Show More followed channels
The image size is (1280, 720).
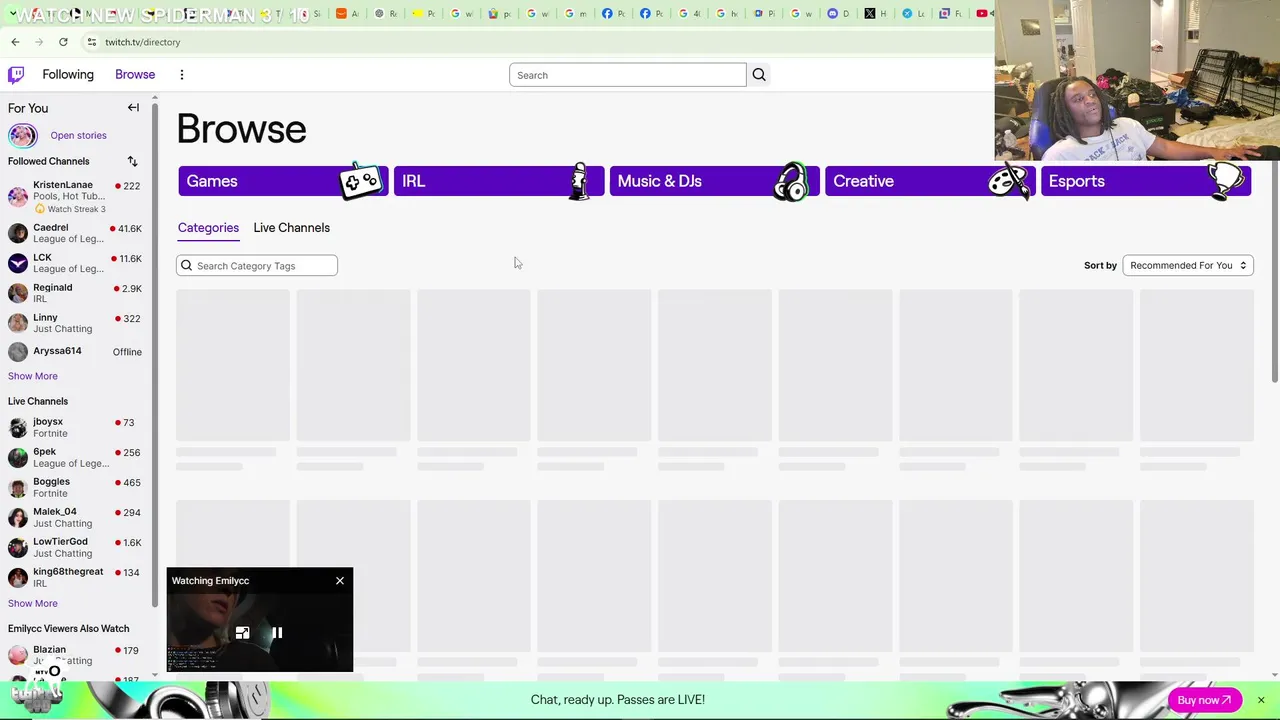point(33,376)
